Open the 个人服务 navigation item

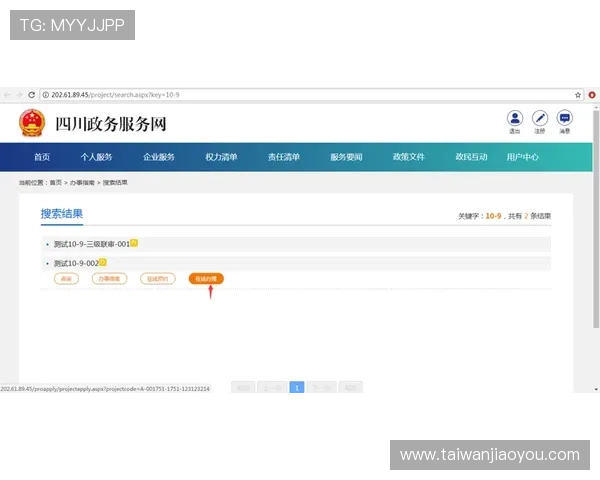tap(96, 157)
